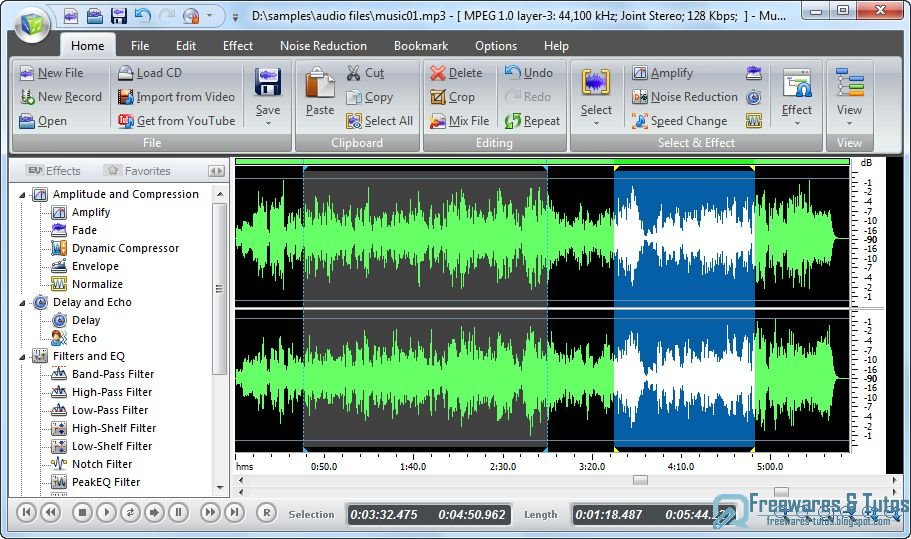Toggle loop playback button
The image size is (911, 539).
tap(130, 512)
